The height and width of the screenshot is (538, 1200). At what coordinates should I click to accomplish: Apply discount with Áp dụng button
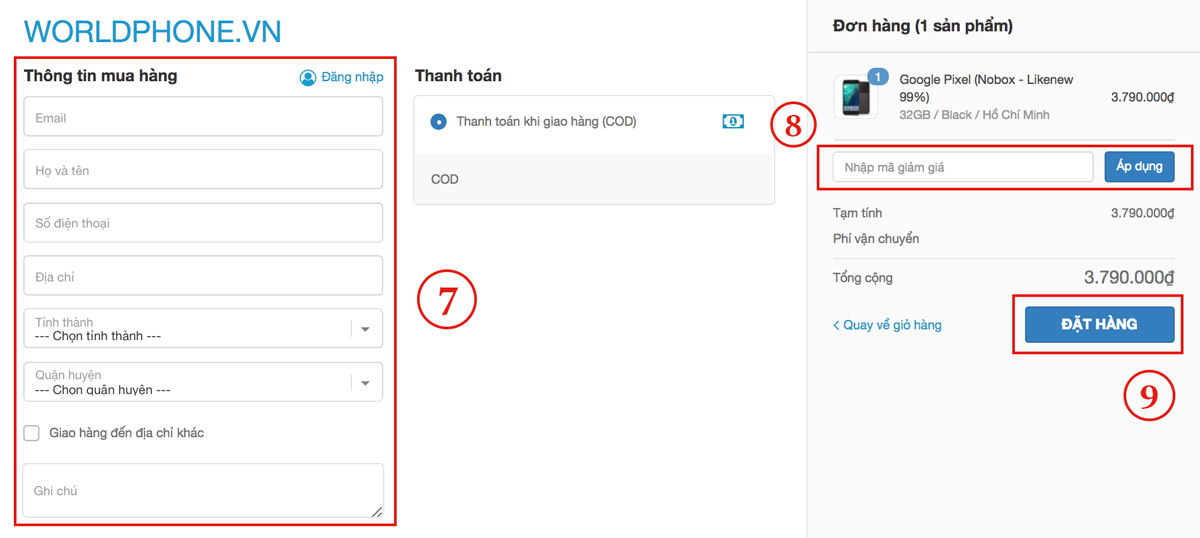pyautogui.click(x=1139, y=167)
